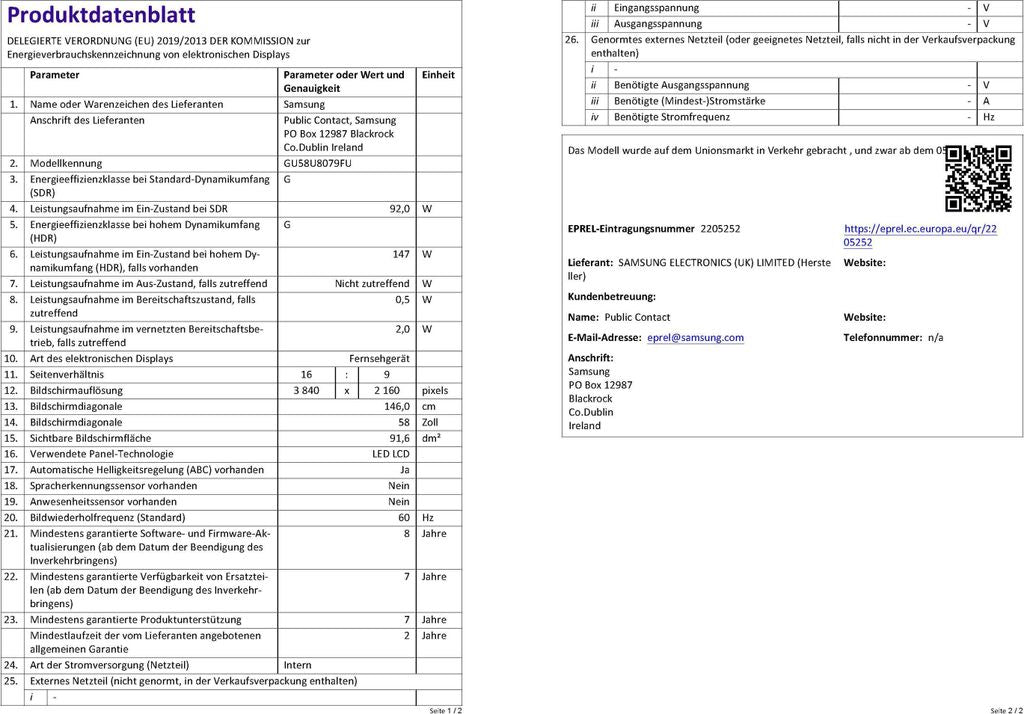Click 'Seitenverhältnis' row label

(x=67, y=375)
